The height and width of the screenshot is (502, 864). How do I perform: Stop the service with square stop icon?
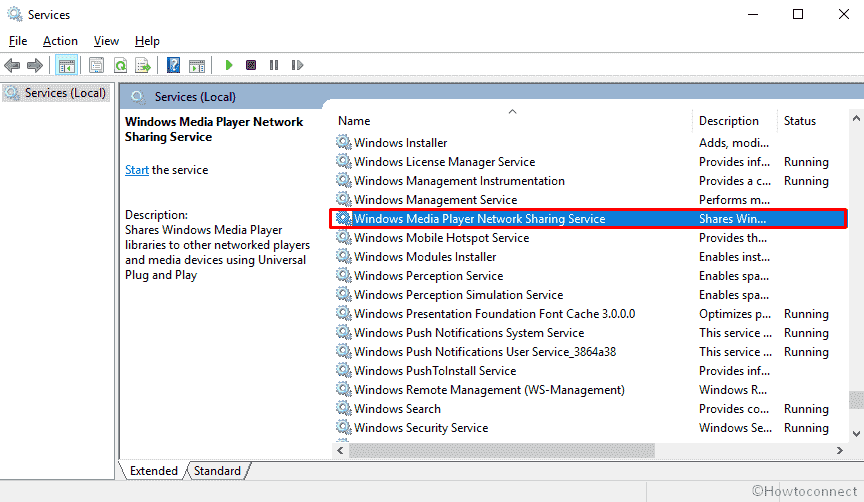pos(251,65)
